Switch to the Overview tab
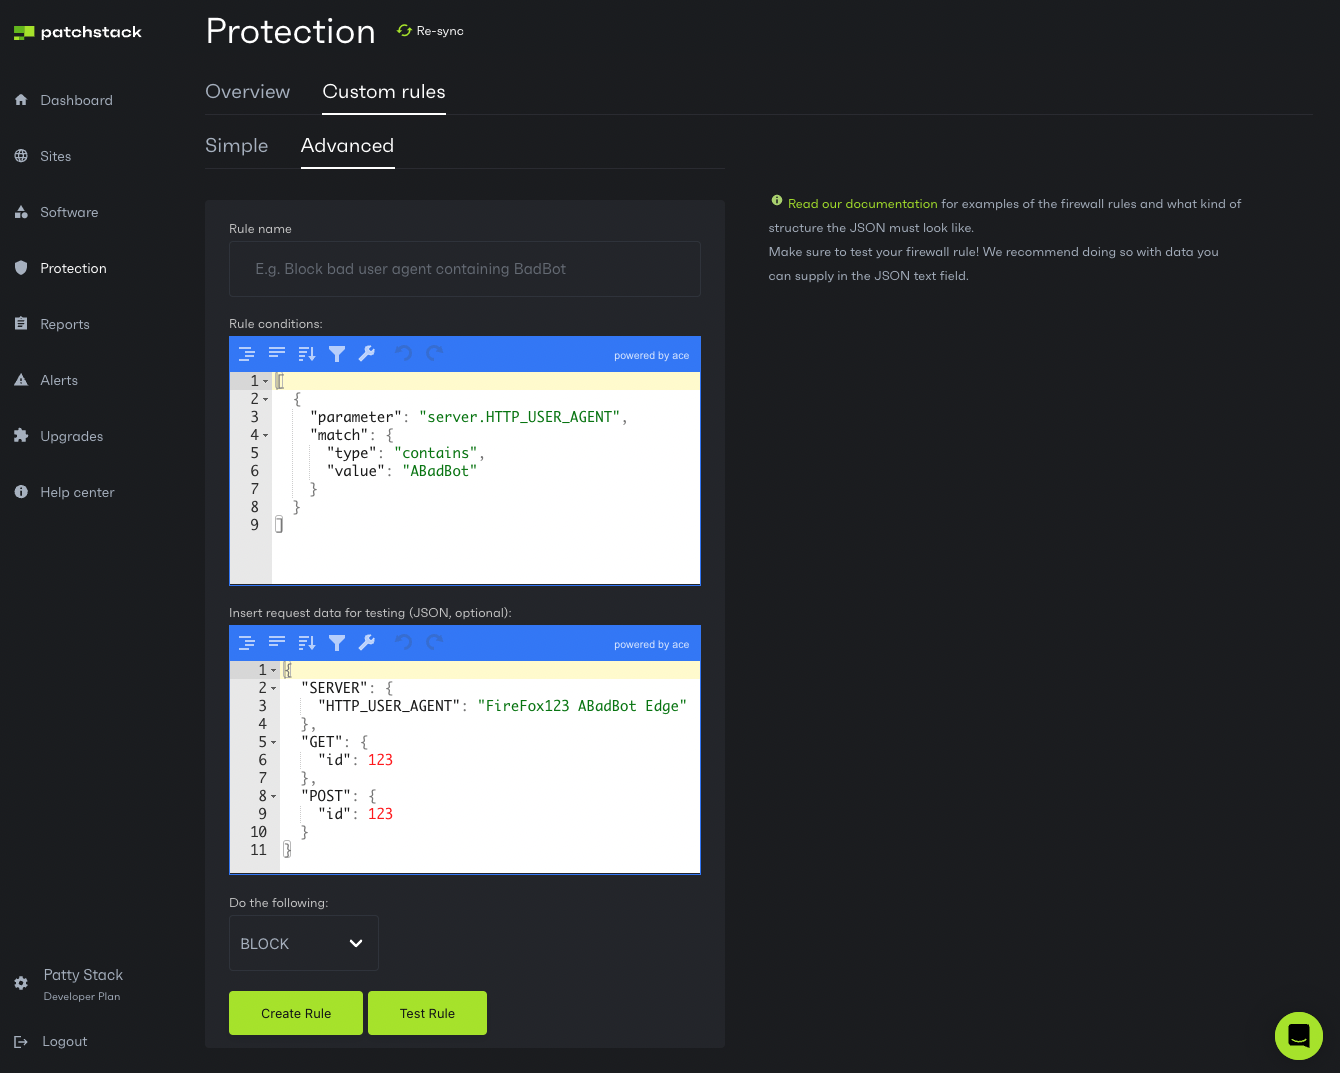1340x1073 pixels. (248, 92)
